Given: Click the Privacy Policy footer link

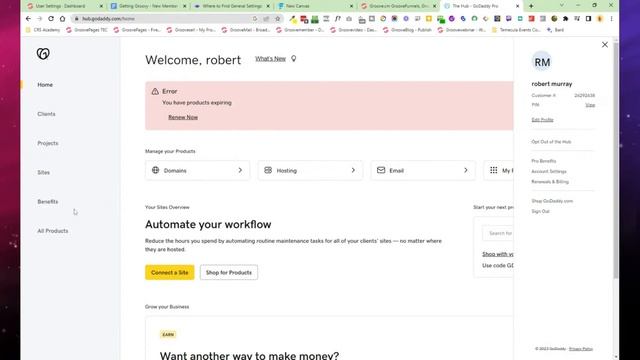Looking at the screenshot, I should (x=581, y=349).
